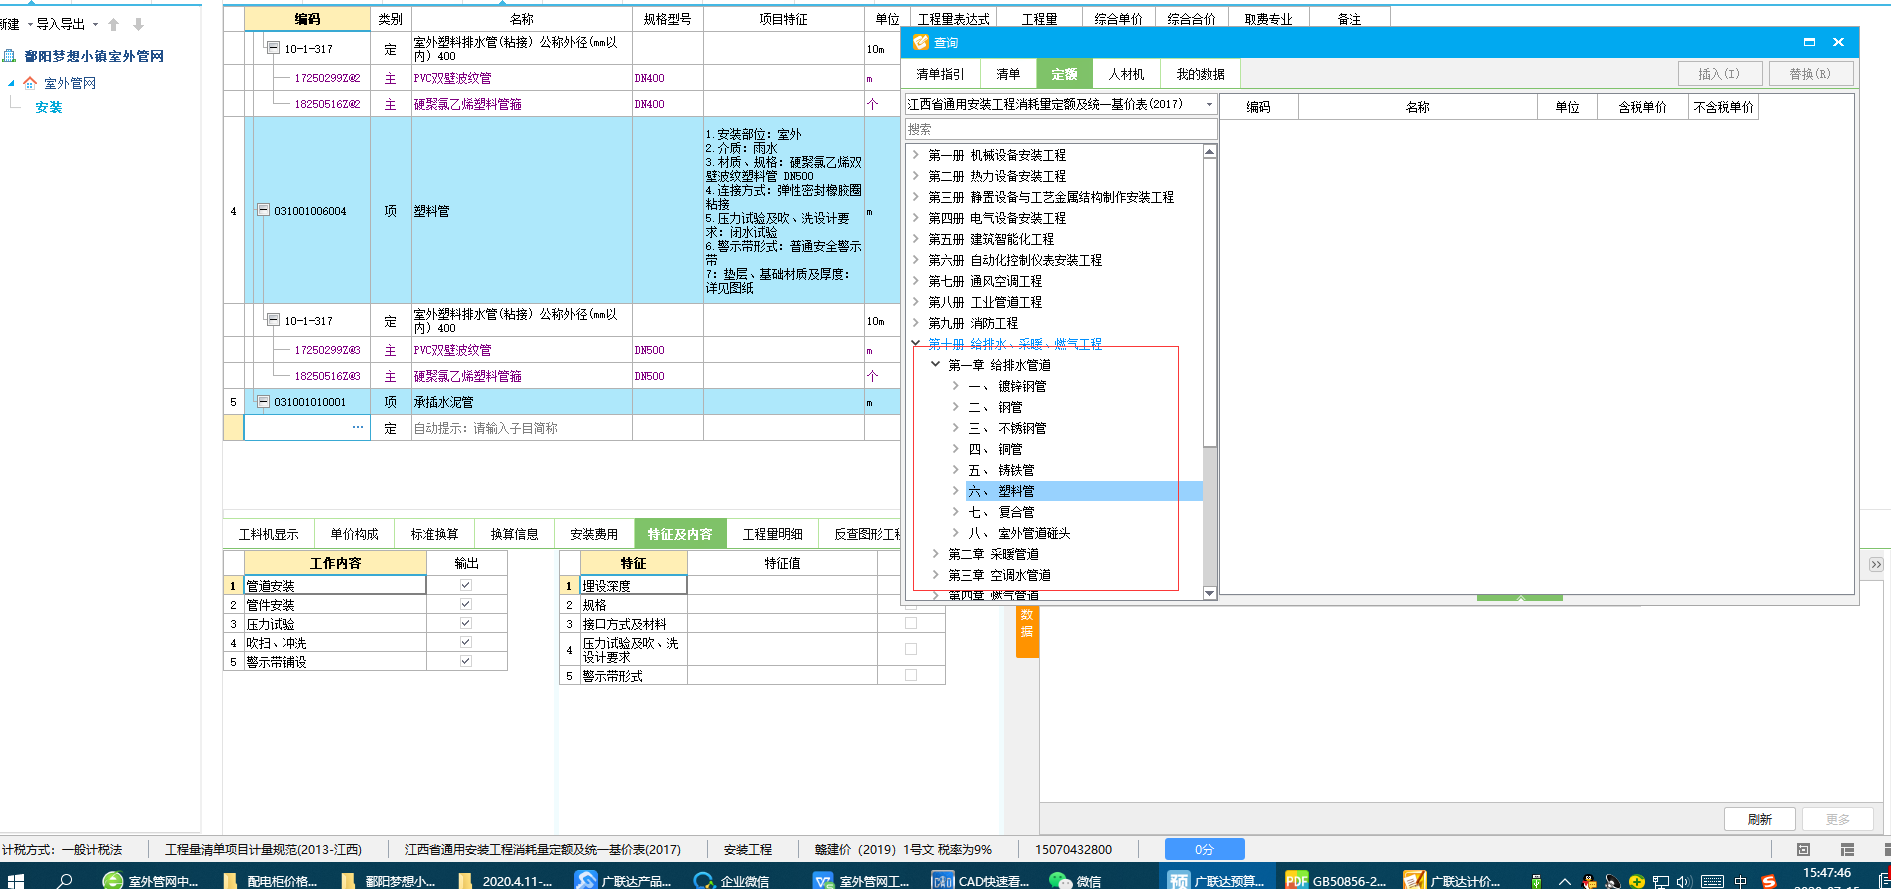
Task: Click the Sogou input method tray icon
Action: tap(1769, 881)
